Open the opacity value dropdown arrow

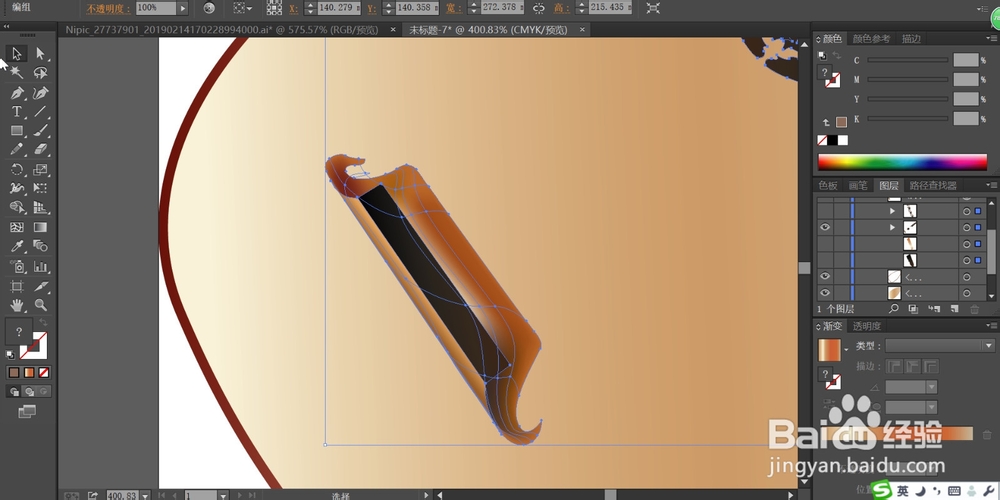click(x=182, y=8)
